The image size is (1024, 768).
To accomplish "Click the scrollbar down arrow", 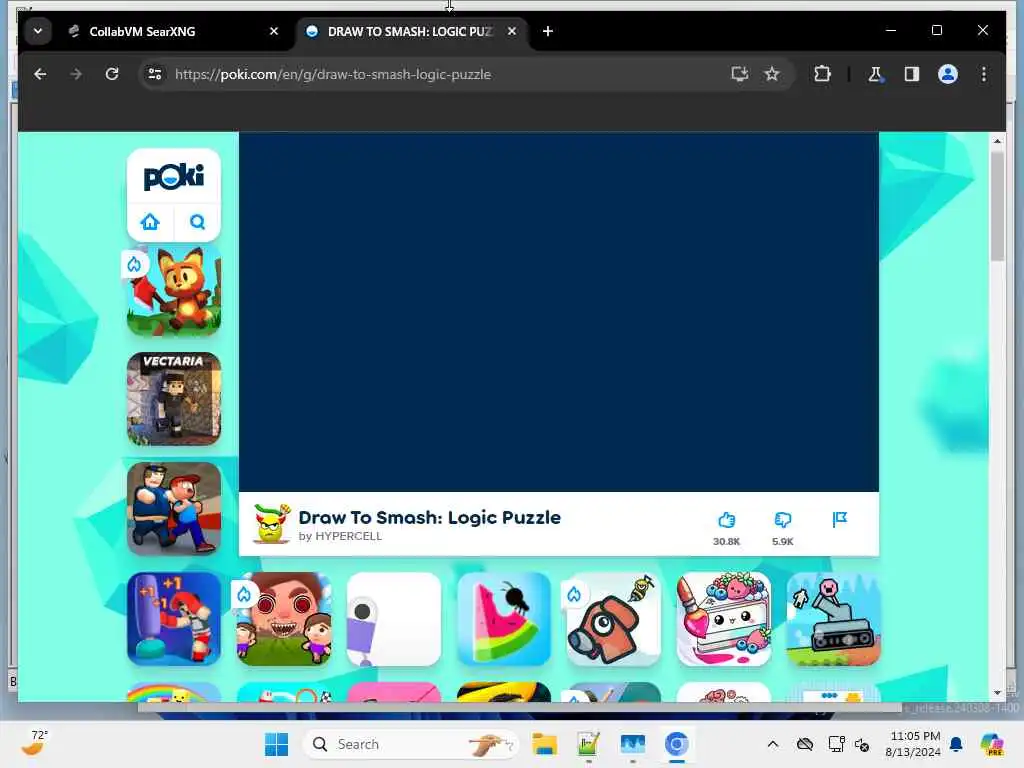I will (997, 693).
